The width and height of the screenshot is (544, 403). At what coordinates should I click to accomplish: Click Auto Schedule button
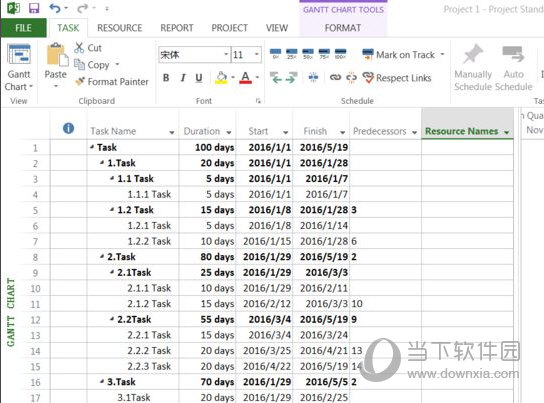click(513, 68)
